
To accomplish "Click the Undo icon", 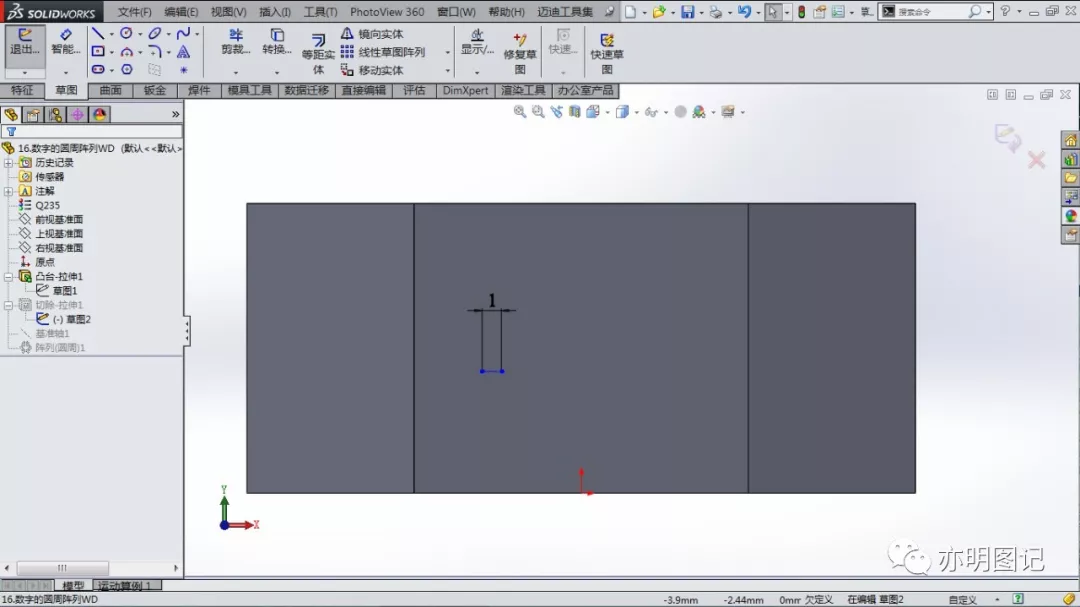I will pos(744,12).
